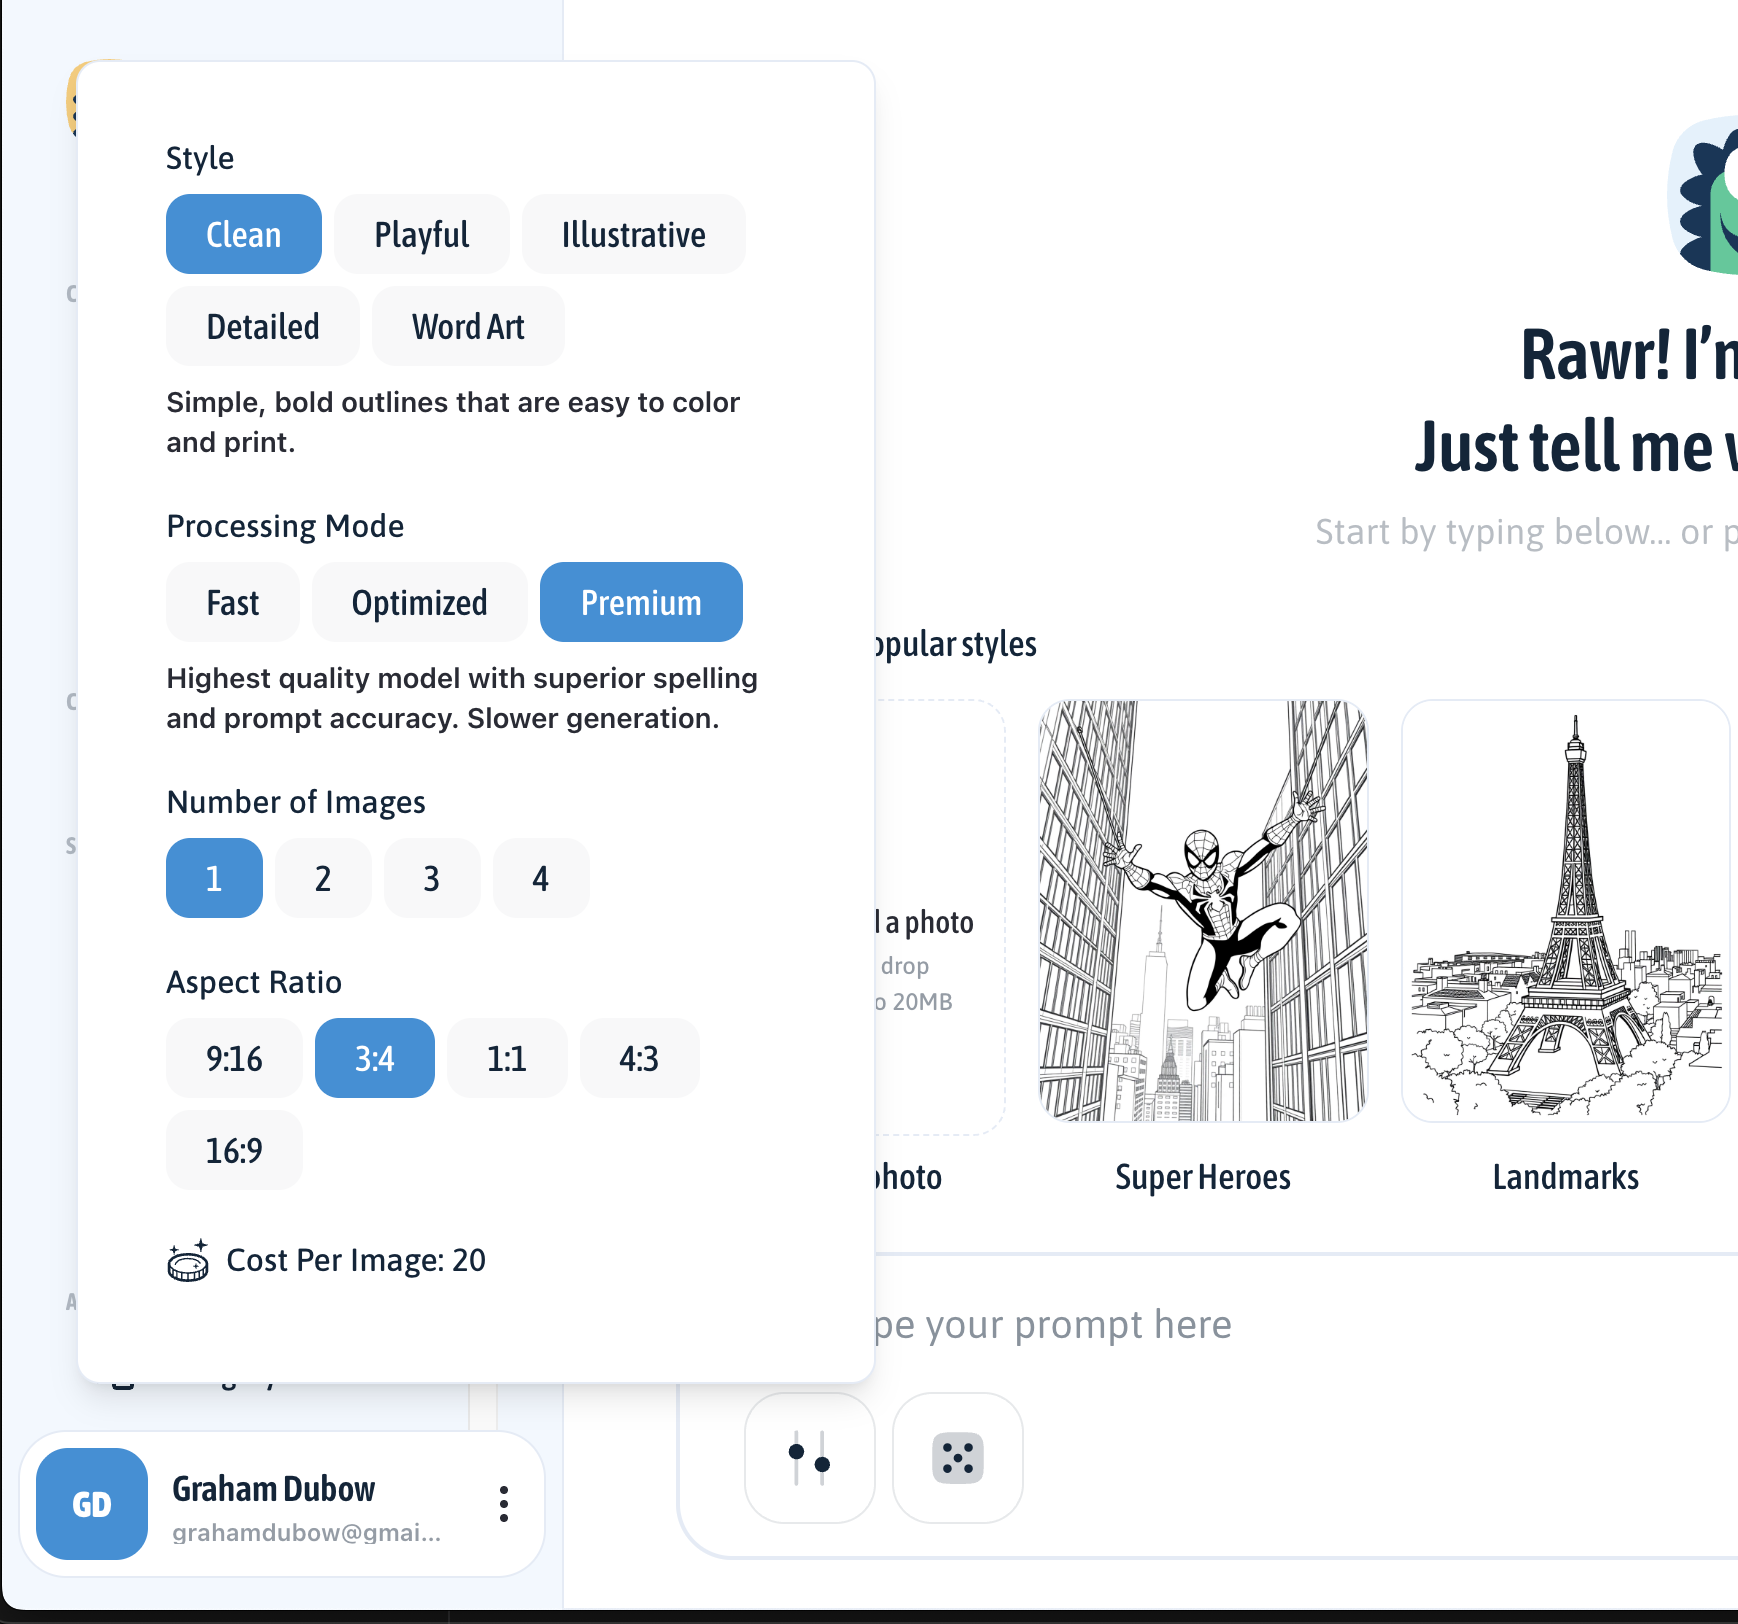Select the 1:1 aspect ratio
Viewport: 1738px width, 1624px height.
point(507,1059)
